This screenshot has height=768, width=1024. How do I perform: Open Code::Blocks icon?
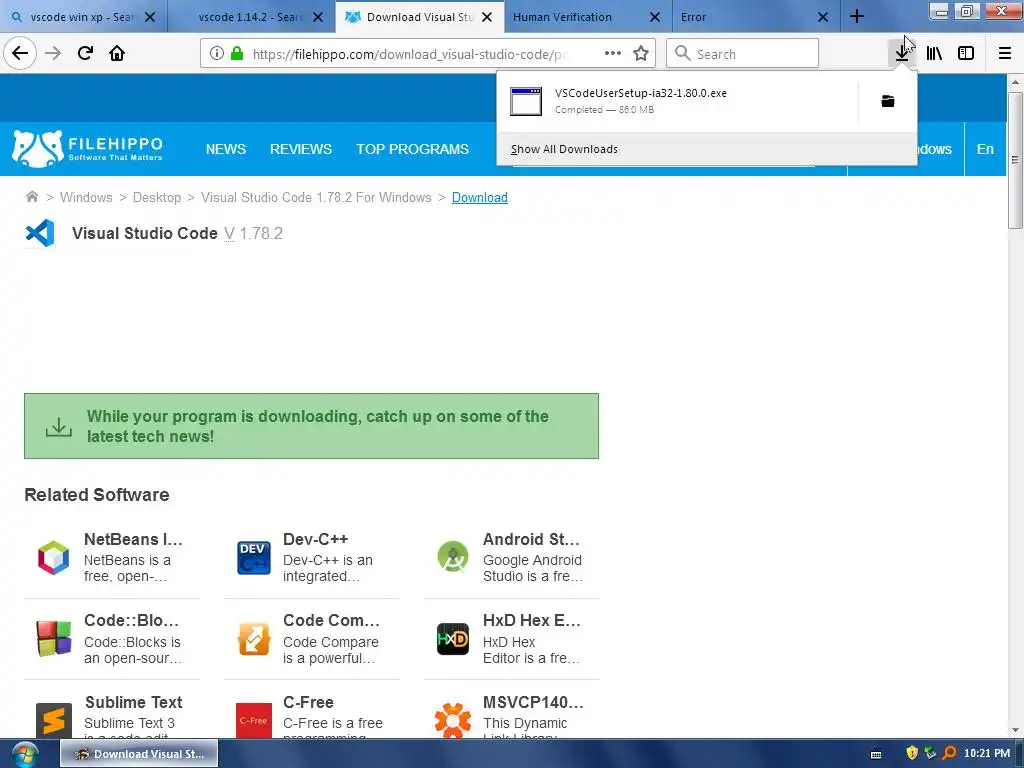[x=54, y=639]
